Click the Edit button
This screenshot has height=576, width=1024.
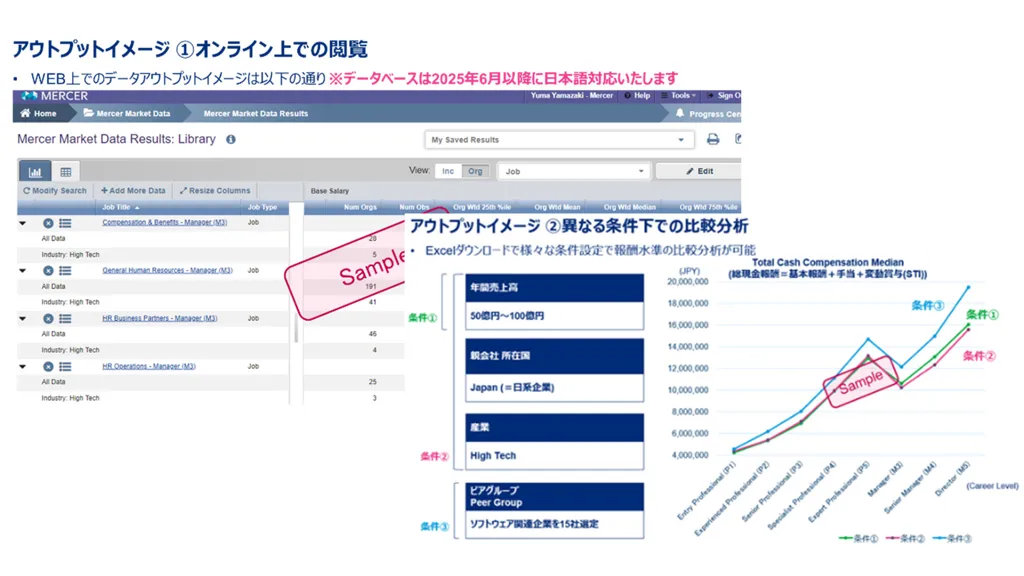click(x=699, y=171)
